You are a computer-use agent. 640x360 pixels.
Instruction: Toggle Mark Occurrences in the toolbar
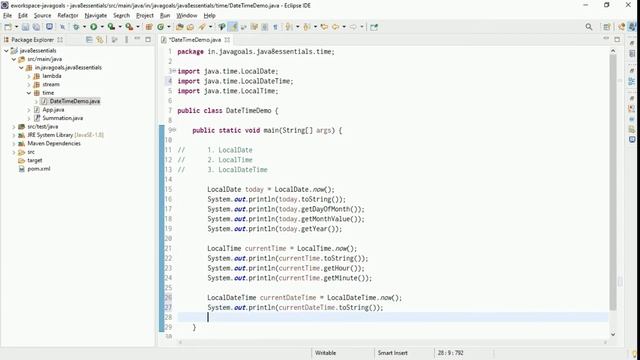click(233, 27)
